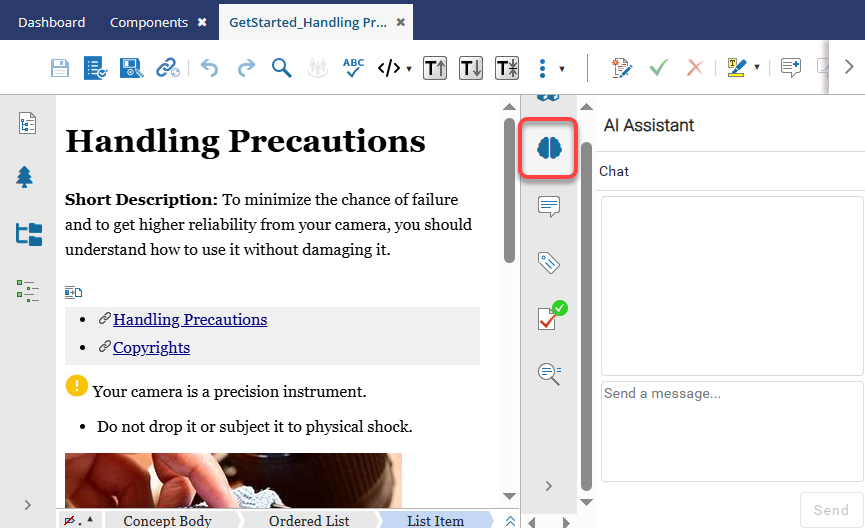The width and height of the screenshot is (865, 528).
Task: Open the comments speech bubble side panel
Action: click(548, 207)
